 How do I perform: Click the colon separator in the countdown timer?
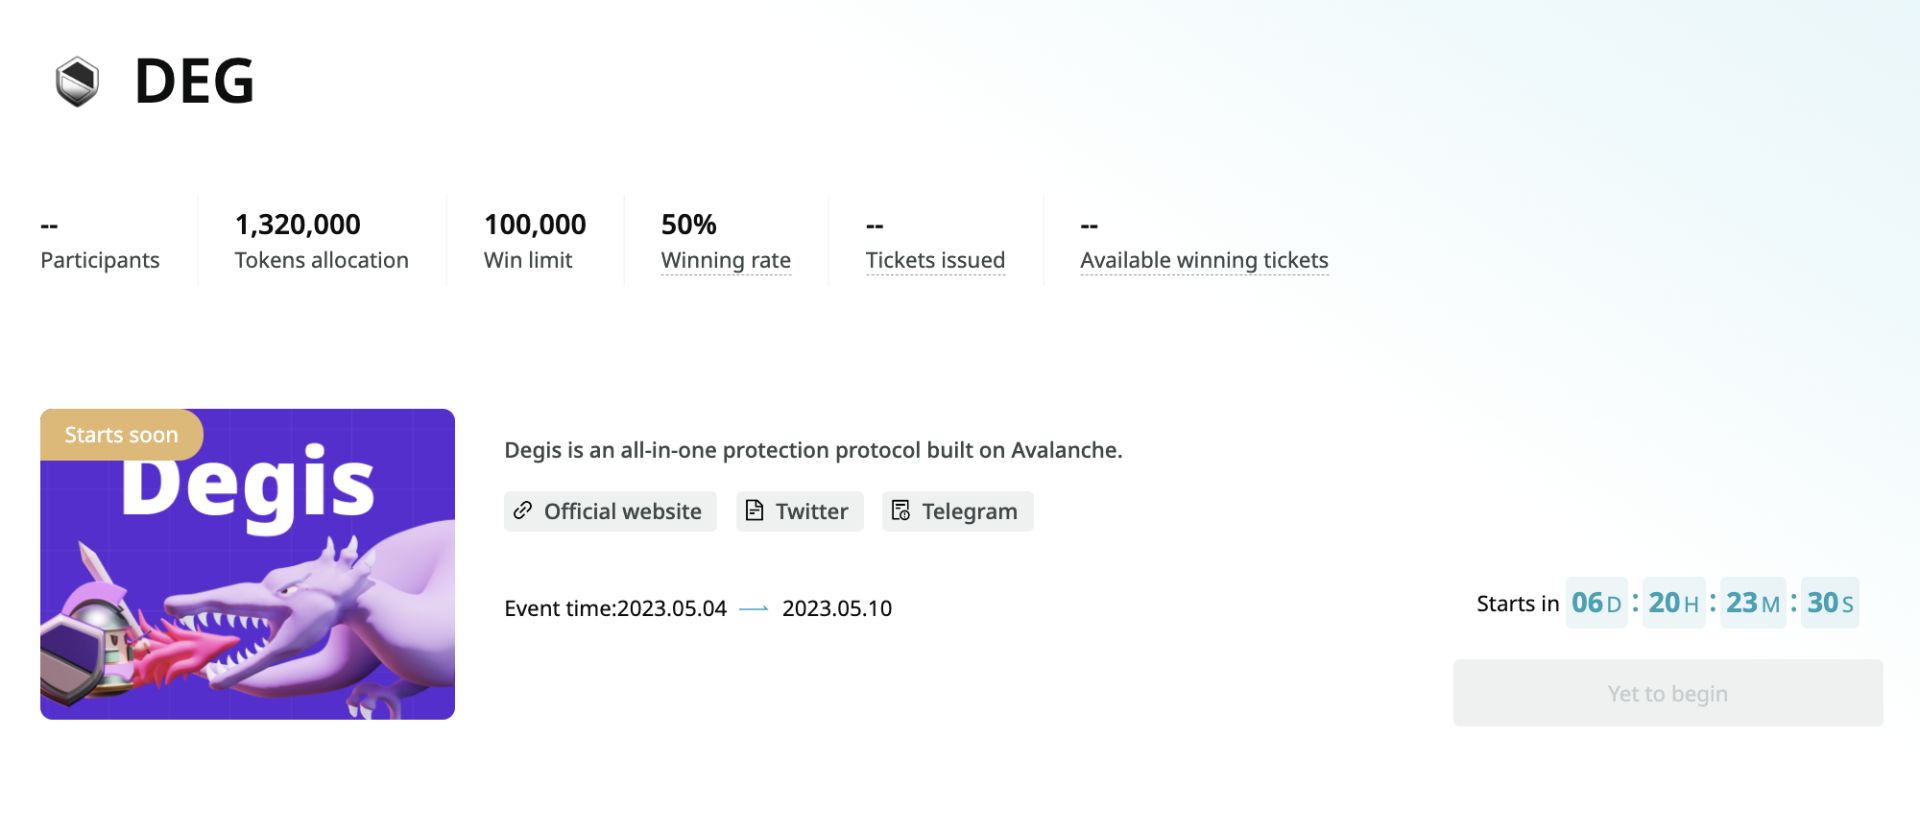tap(1635, 602)
